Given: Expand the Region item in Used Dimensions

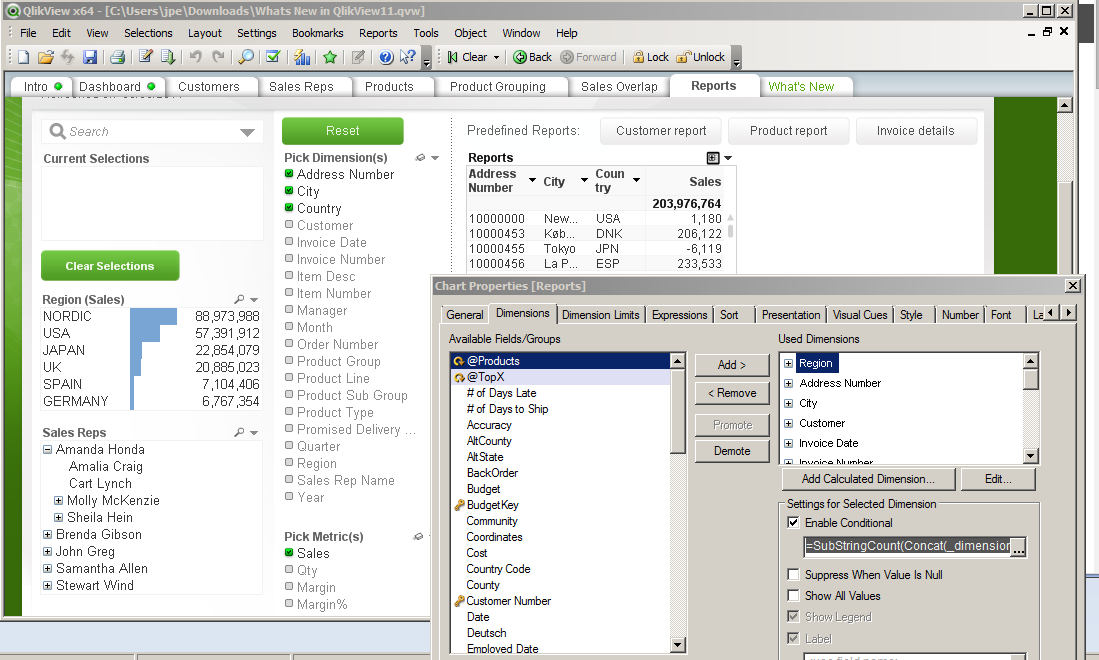Looking at the screenshot, I should [x=788, y=364].
